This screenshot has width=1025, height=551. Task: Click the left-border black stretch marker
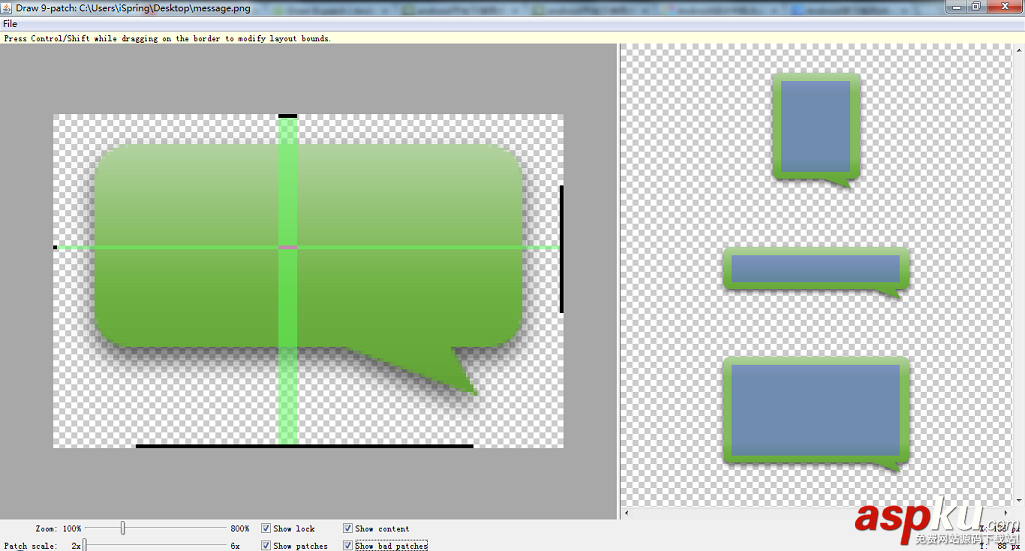click(55, 247)
